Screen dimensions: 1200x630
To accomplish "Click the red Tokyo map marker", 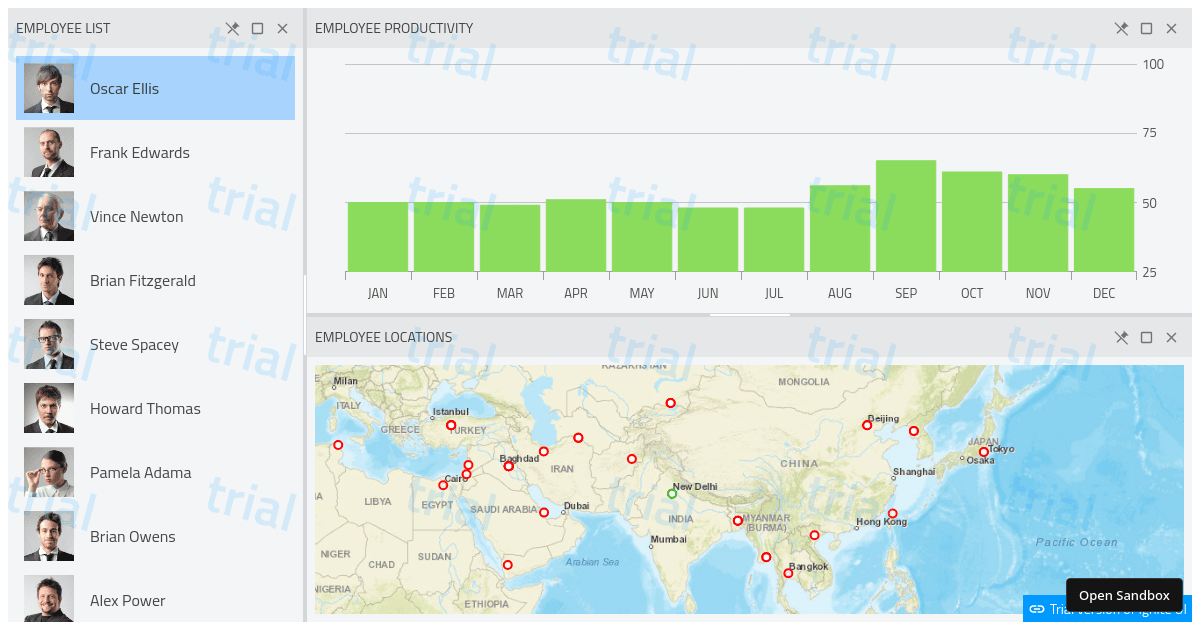I will point(984,452).
